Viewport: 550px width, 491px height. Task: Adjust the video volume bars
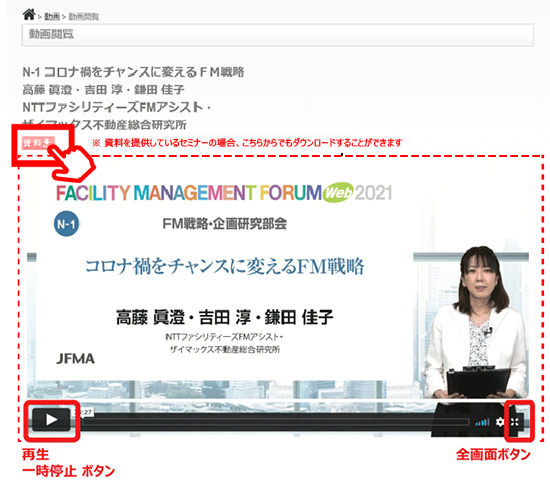pos(482,422)
